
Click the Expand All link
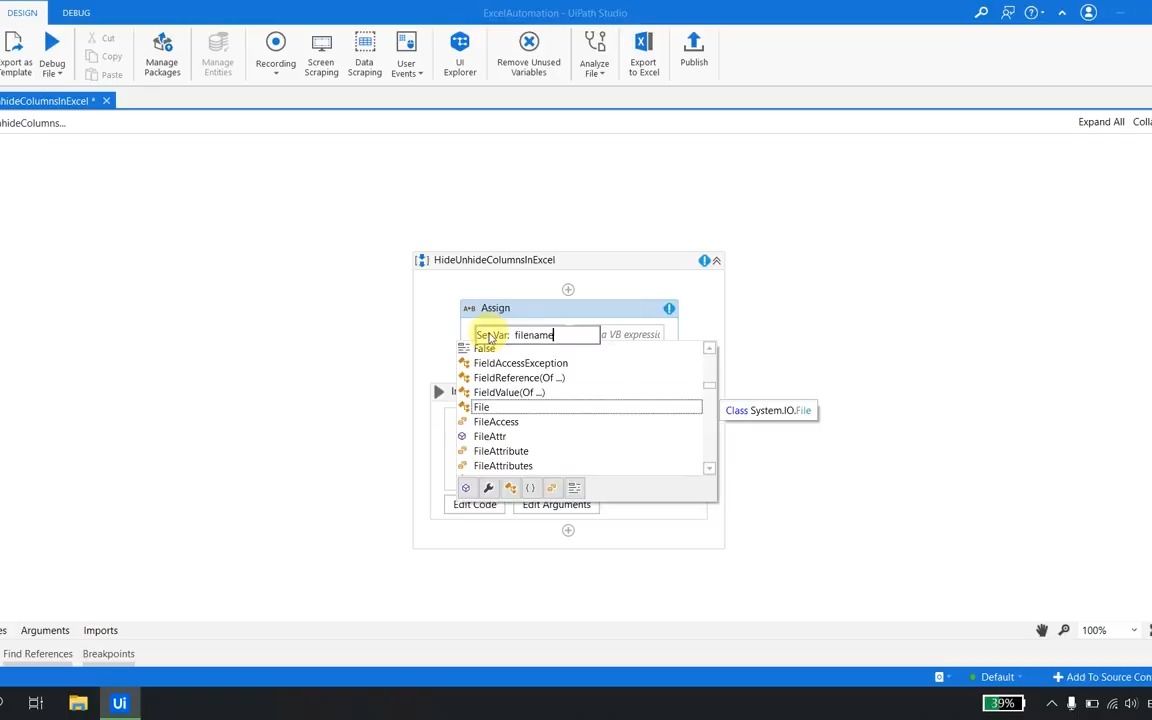(1101, 121)
